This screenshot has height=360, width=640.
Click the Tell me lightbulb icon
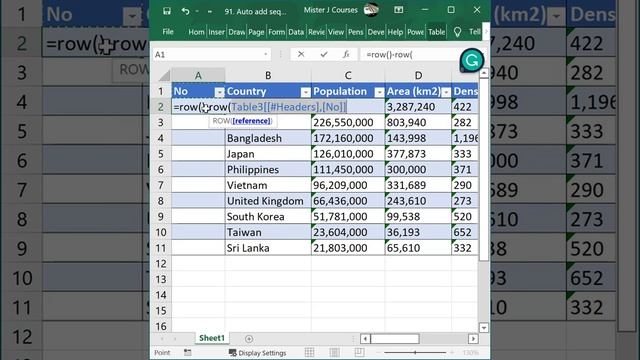(x=457, y=32)
